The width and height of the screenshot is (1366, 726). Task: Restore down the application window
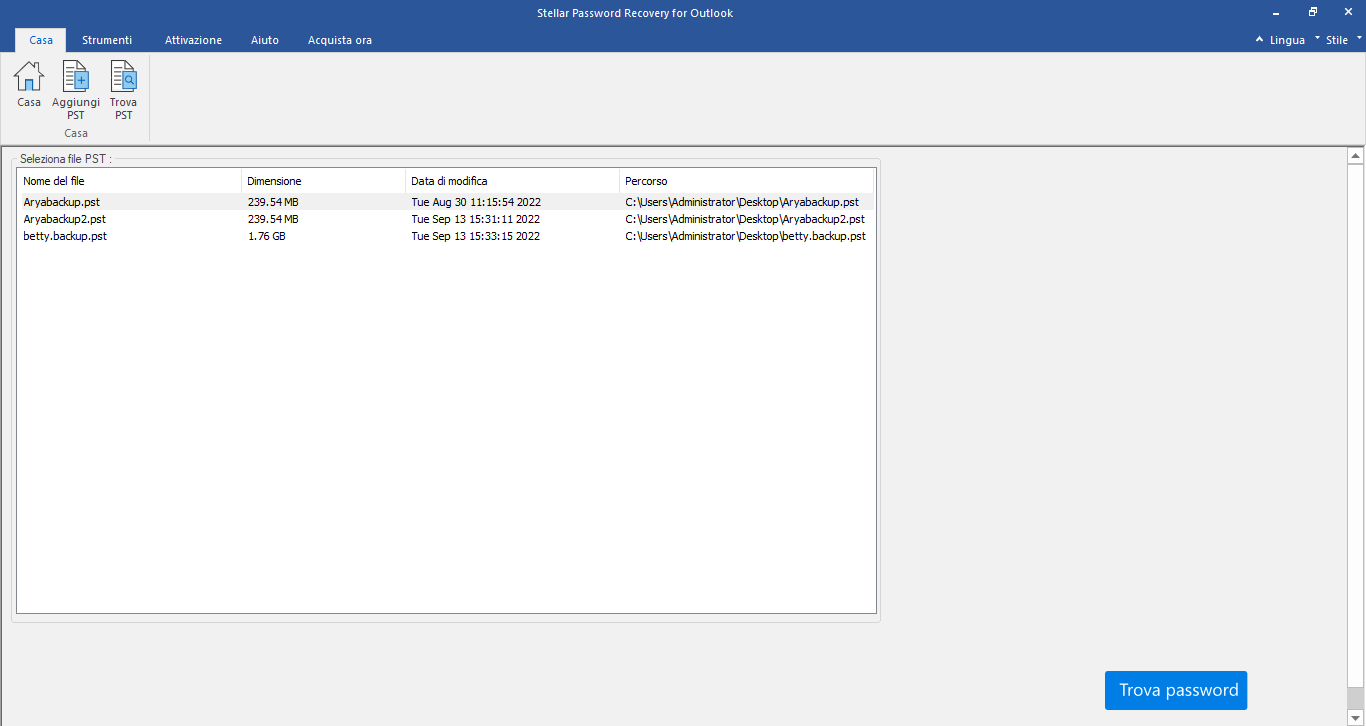[x=1313, y=13]
